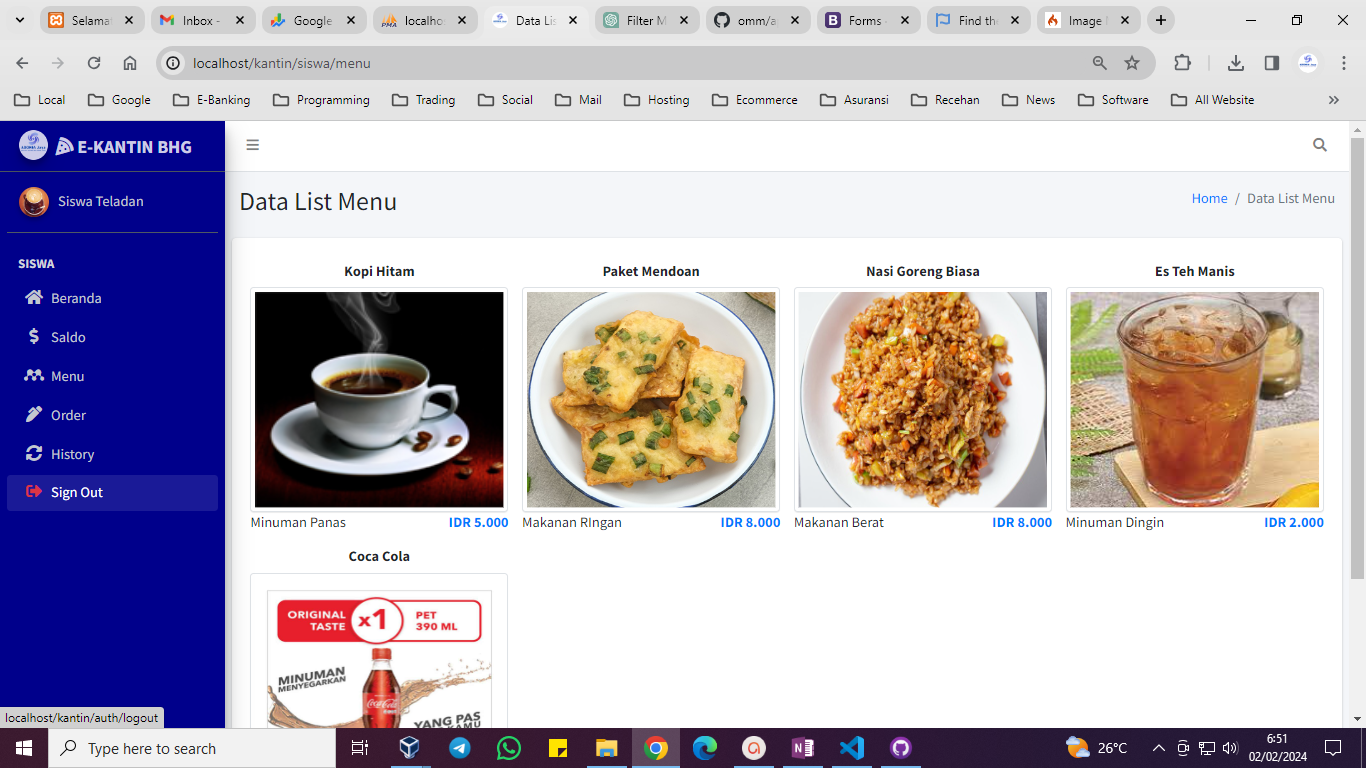
Task: Follow the Home breadcrumb link
Action: pyautogui.click(x=1209, y=198)
